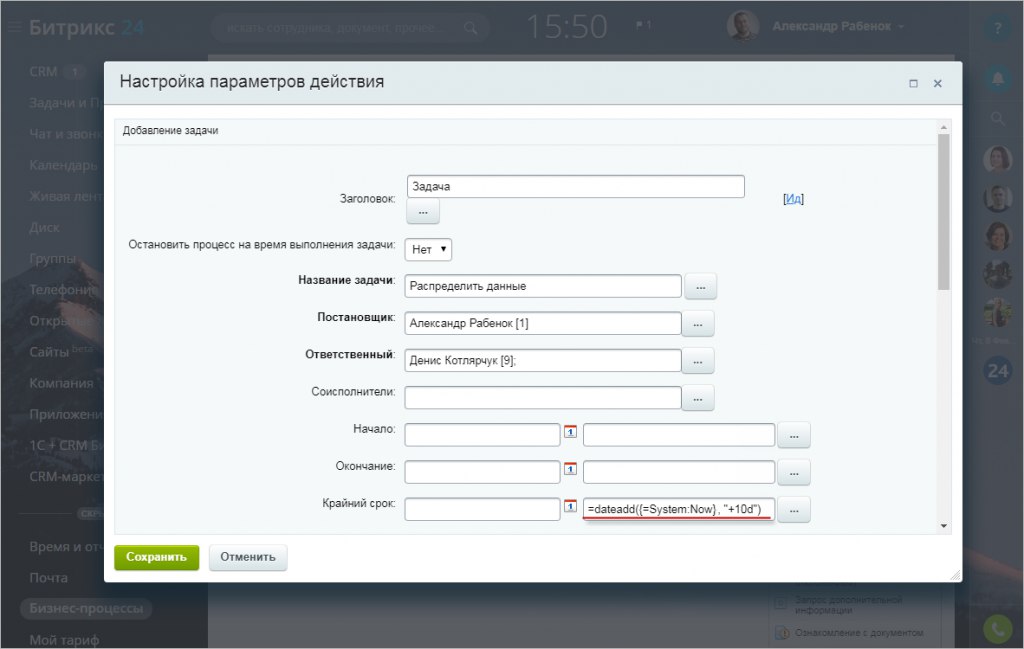Open the Ид link

click(793, 198)
